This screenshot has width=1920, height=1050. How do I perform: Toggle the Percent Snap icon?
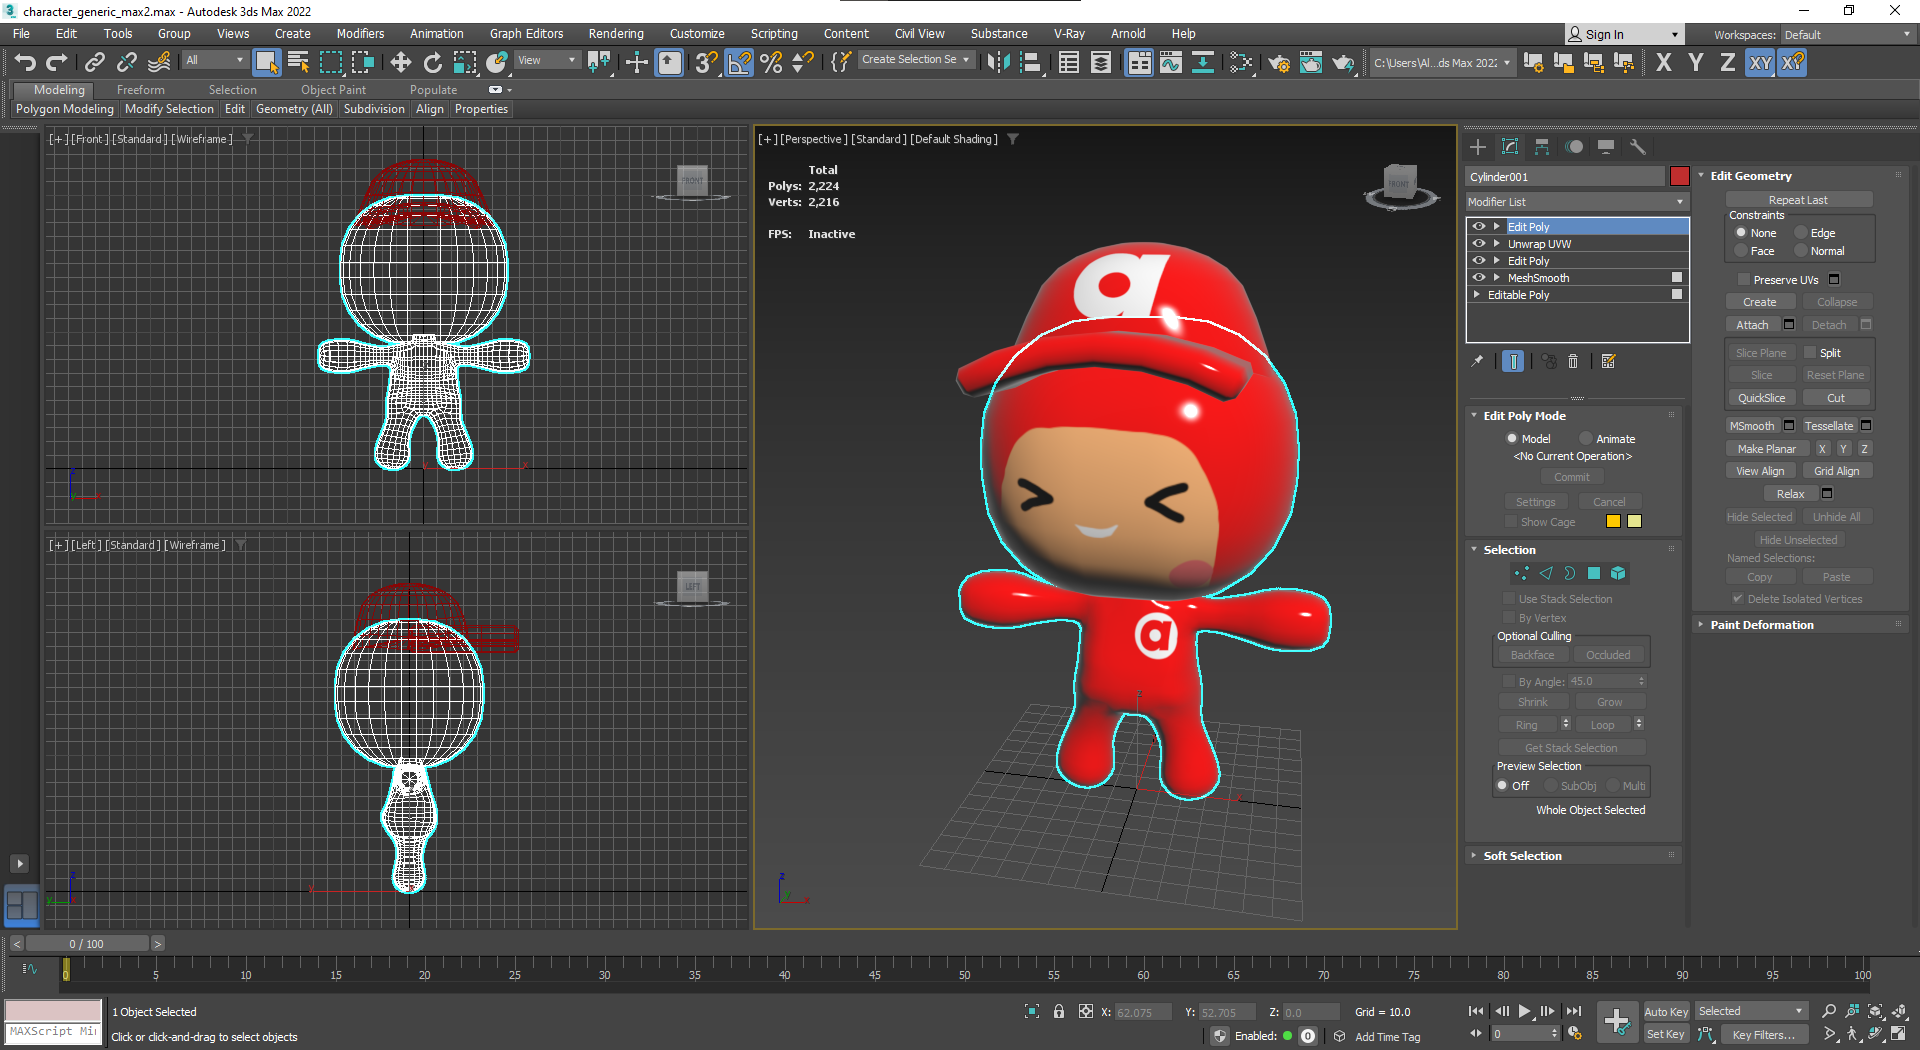tap(771, 63)
